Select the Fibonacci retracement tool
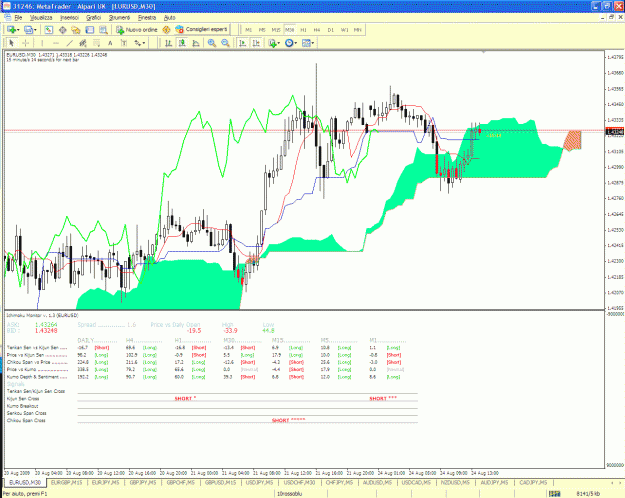Image resolution: width=625 pixels, height=498 pixels. point(96,43)
